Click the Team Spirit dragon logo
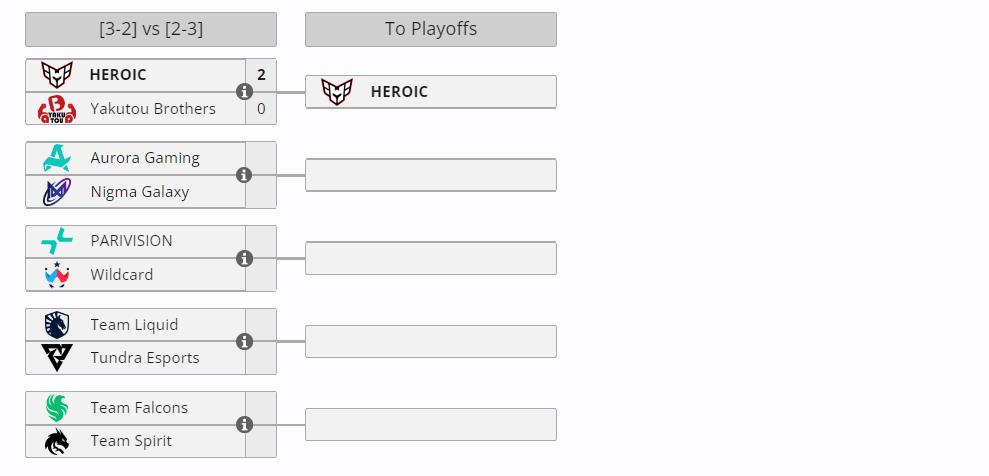Screen dimensions: 989x476 click(x=57, y=441)
